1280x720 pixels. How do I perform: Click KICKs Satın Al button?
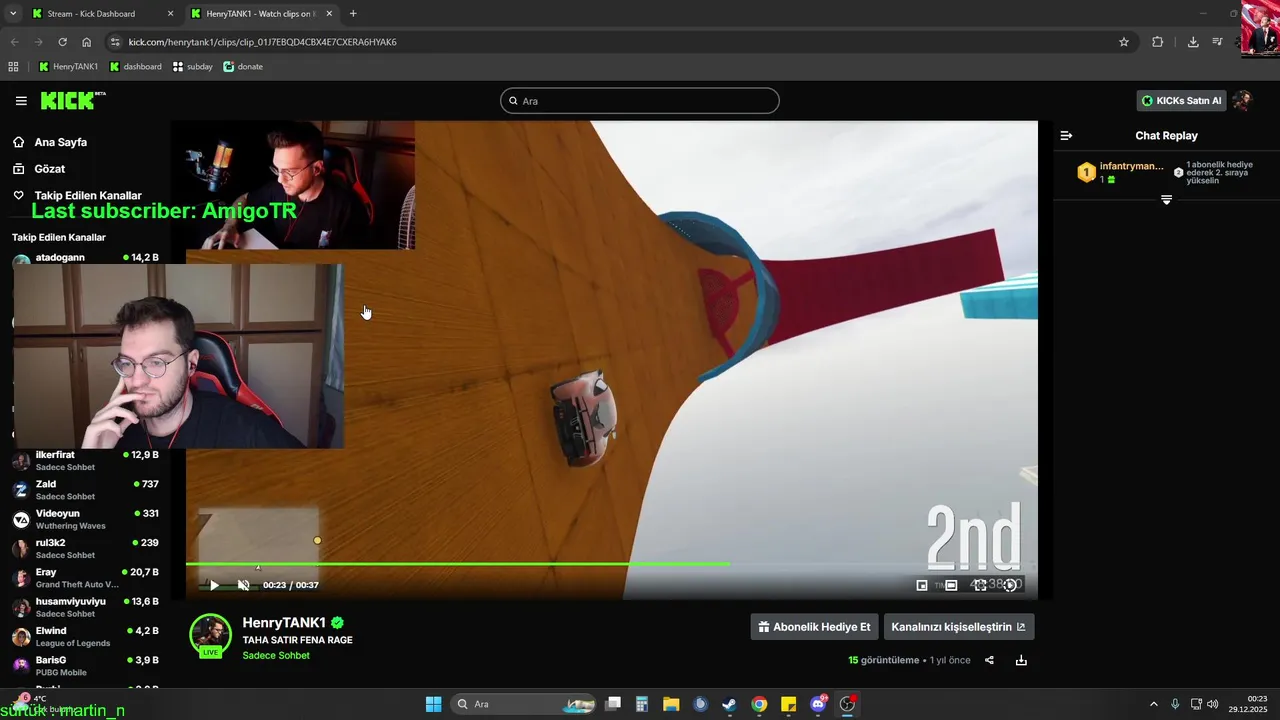click(x=1181, y=101)
